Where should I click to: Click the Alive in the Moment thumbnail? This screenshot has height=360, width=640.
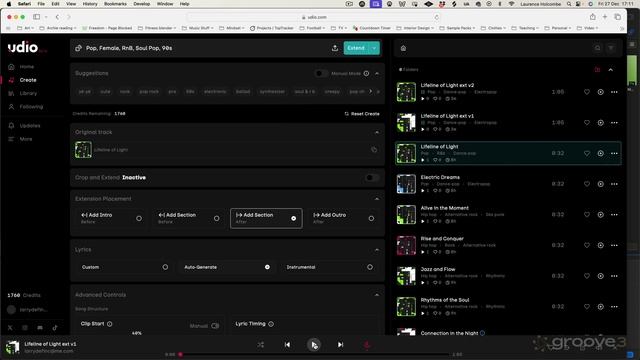point(406,214)
